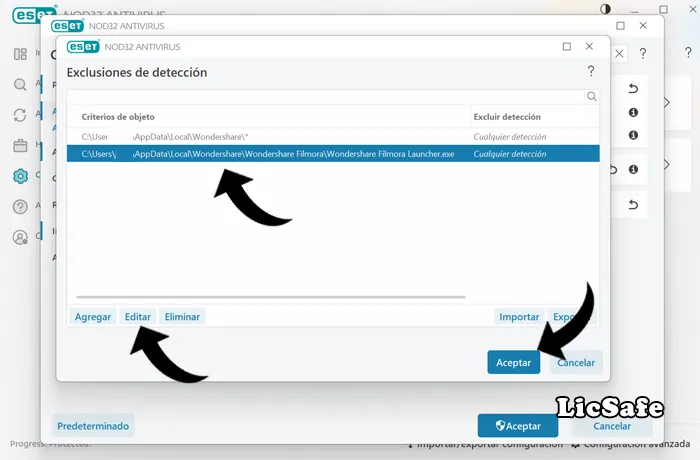
Task: Open help question mark in Exclusiones dialog
Action: point(591,71)
